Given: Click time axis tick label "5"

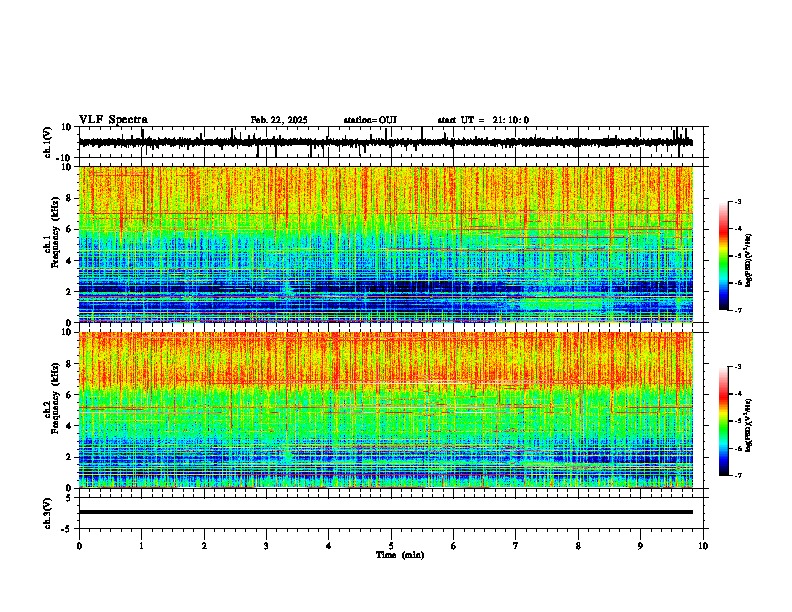Looking at the screenshot, I should tap(391, 546).
